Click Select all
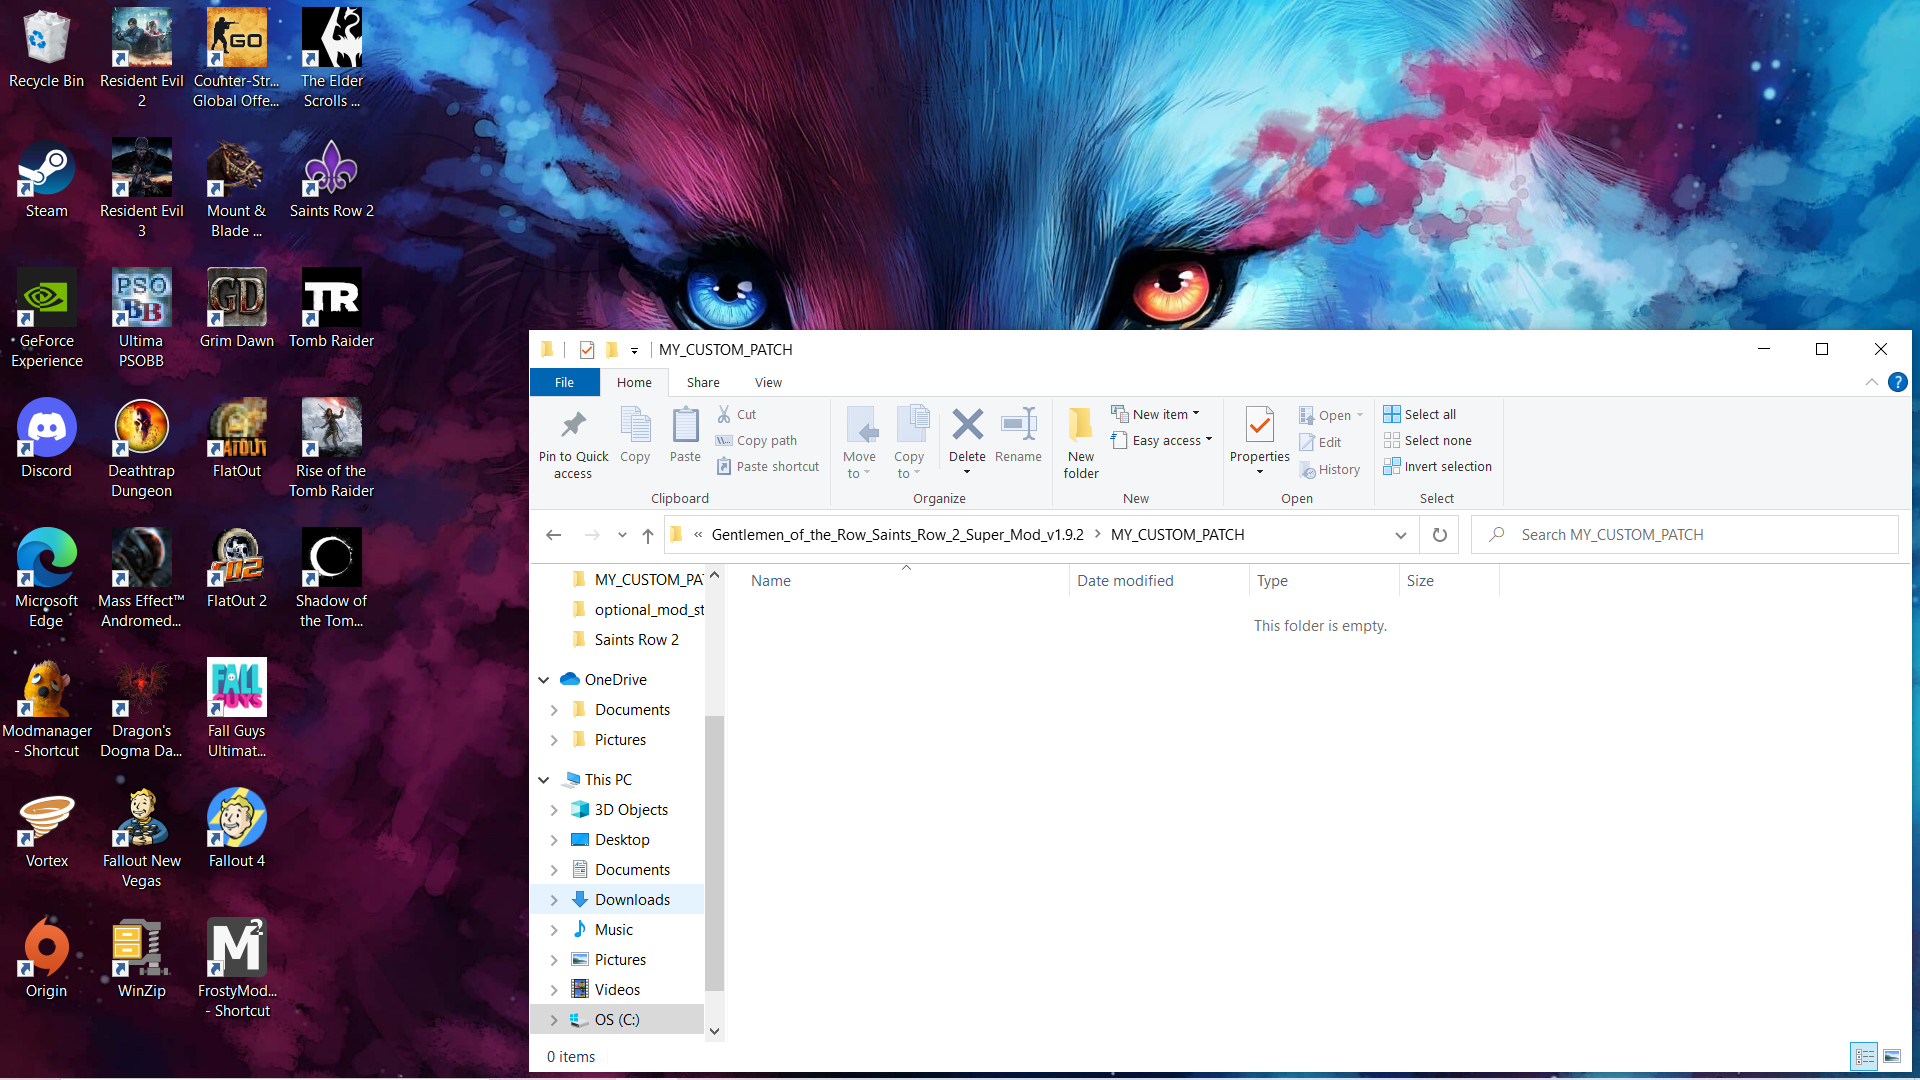 click(x=1420, y=414)
